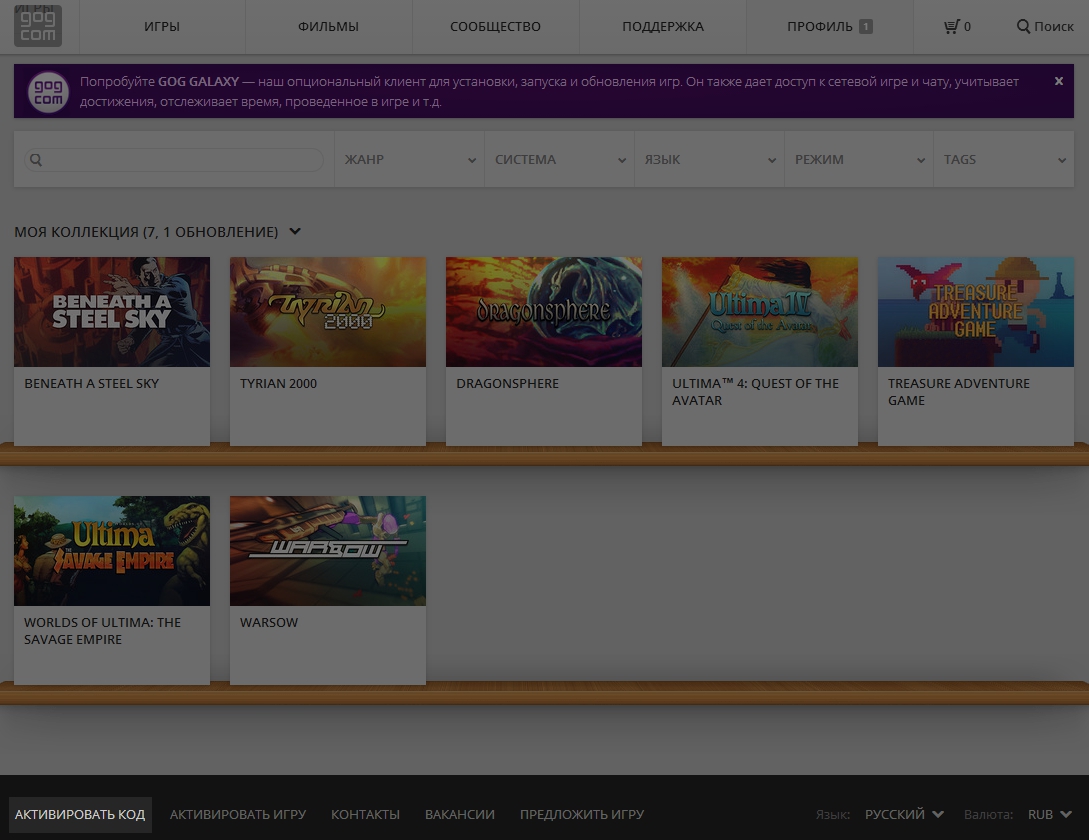This screenshot has width=1089, height=840.
Task: Open КОНТАКТЫ footer link
Action: tap(365, 814)
